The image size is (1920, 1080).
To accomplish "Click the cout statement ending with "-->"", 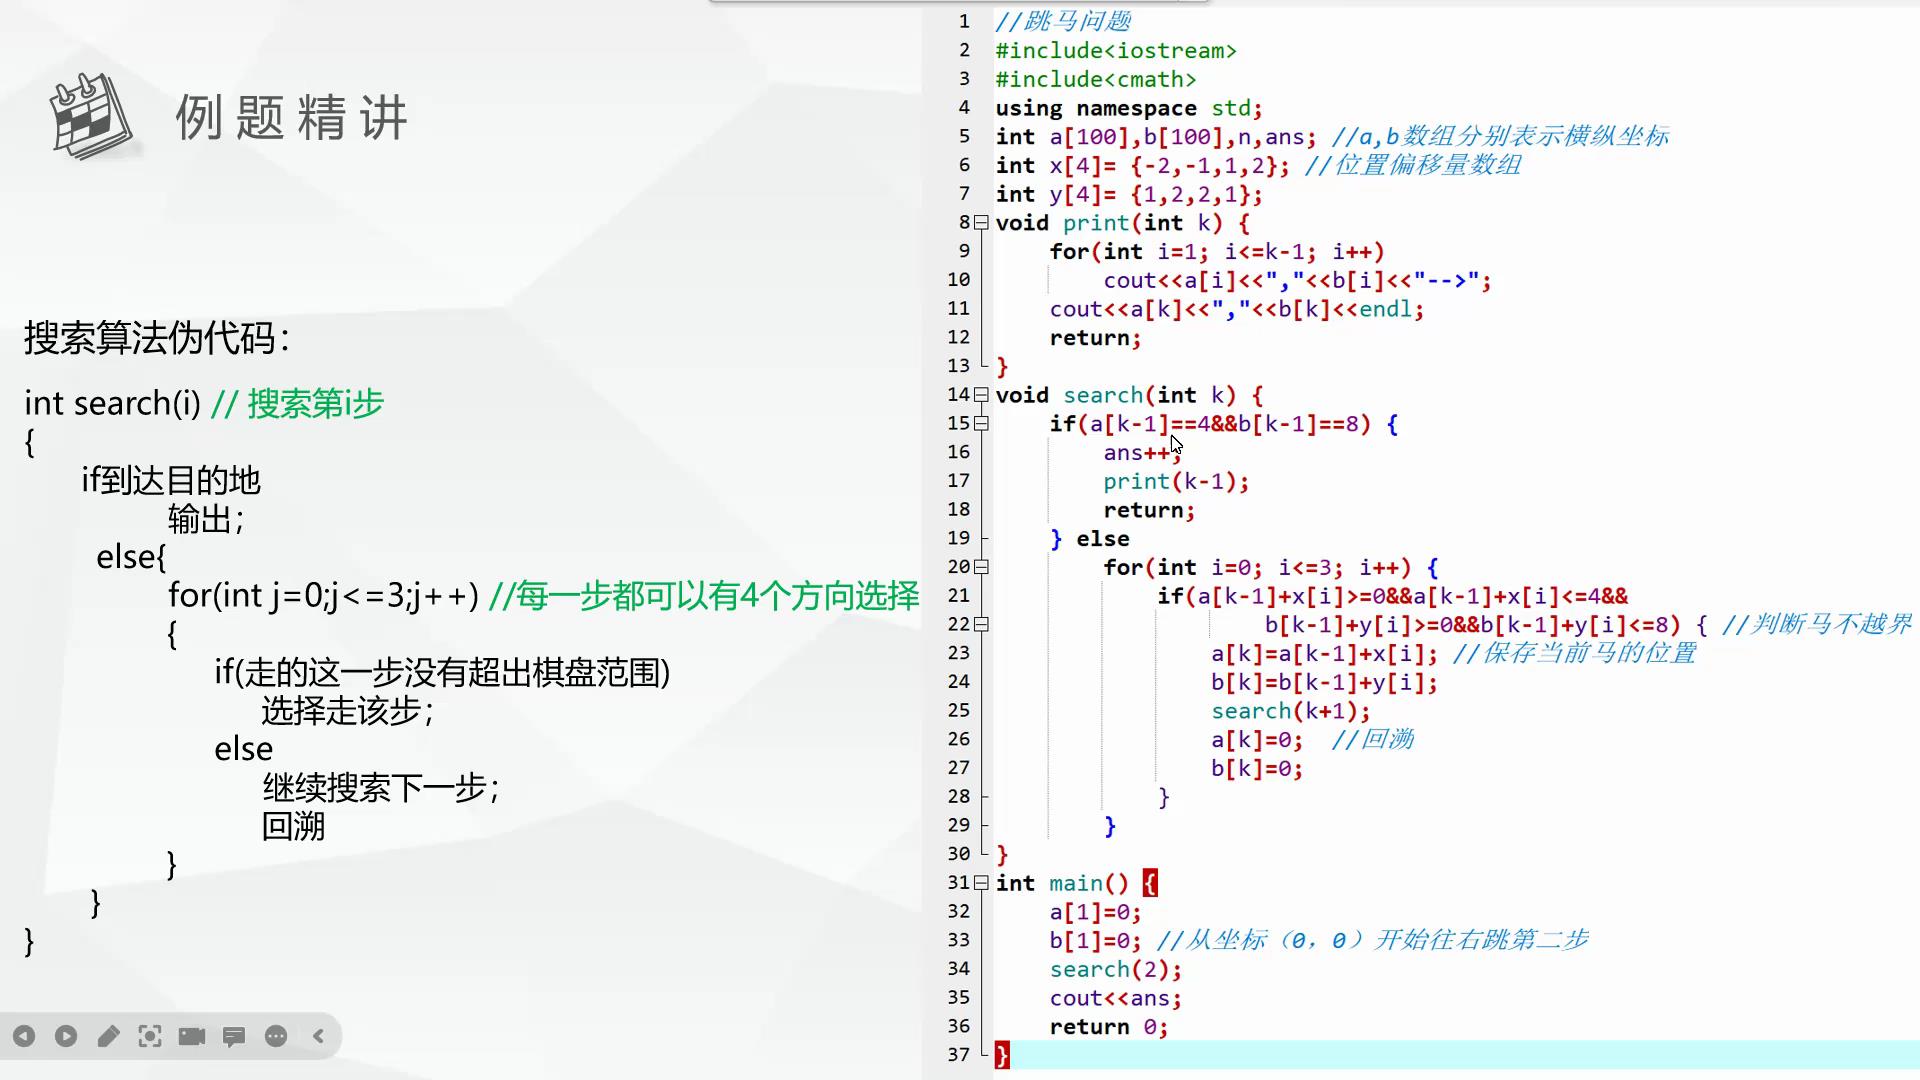I will 1298,281.
